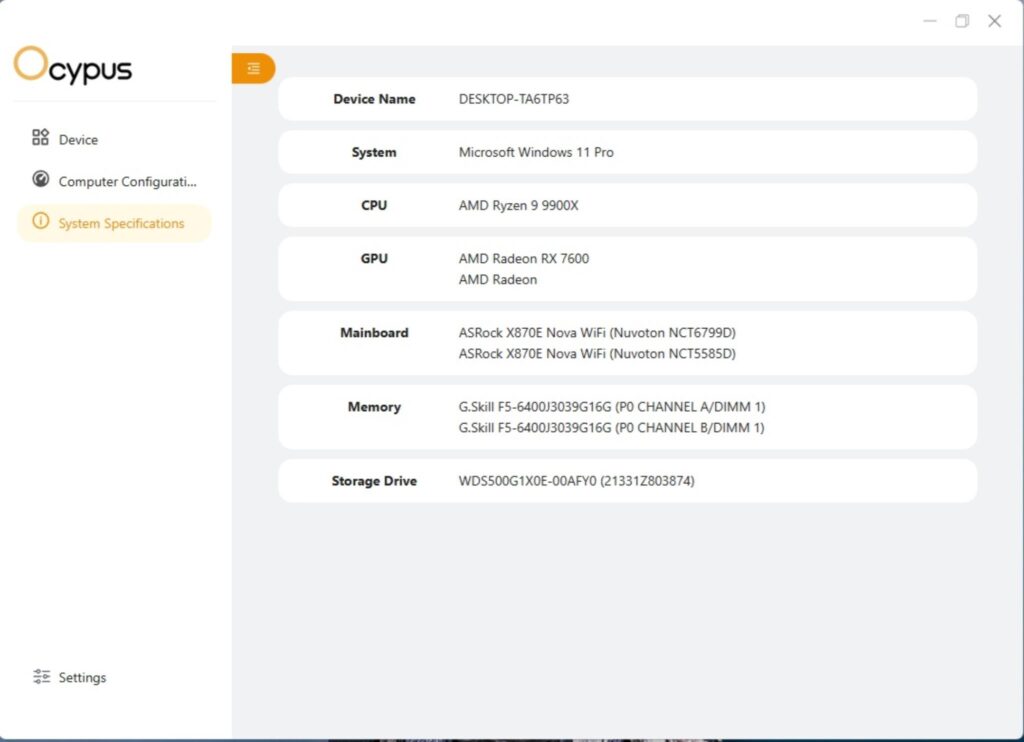Viewport: 1024px width, 742px height.
Task: Click mainboard entry with Nuvoton NCT5585D
Action: tap(597, 353)
